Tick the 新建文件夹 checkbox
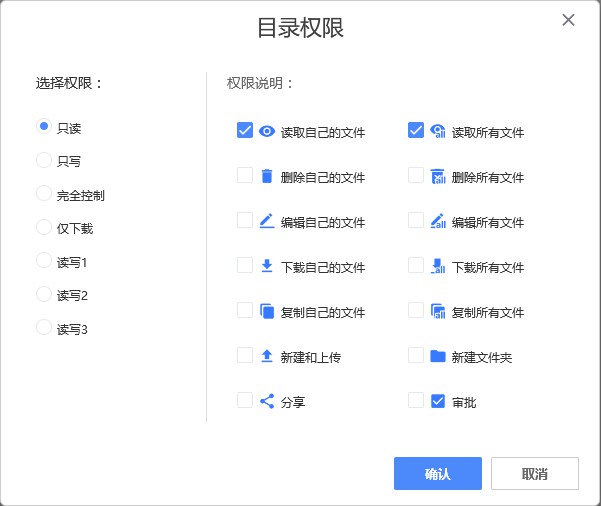This screenshot has height=506, width=601. (x=416, y=355)
